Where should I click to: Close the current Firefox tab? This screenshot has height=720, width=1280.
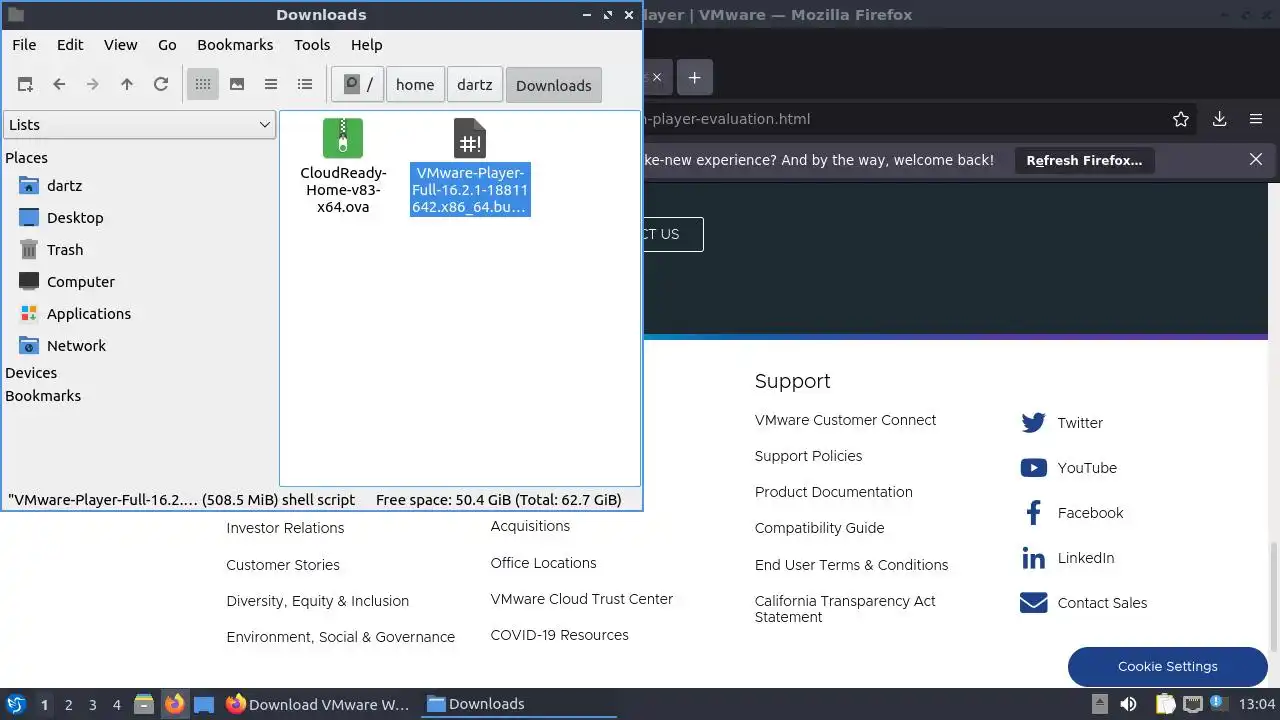pos(656,77)
